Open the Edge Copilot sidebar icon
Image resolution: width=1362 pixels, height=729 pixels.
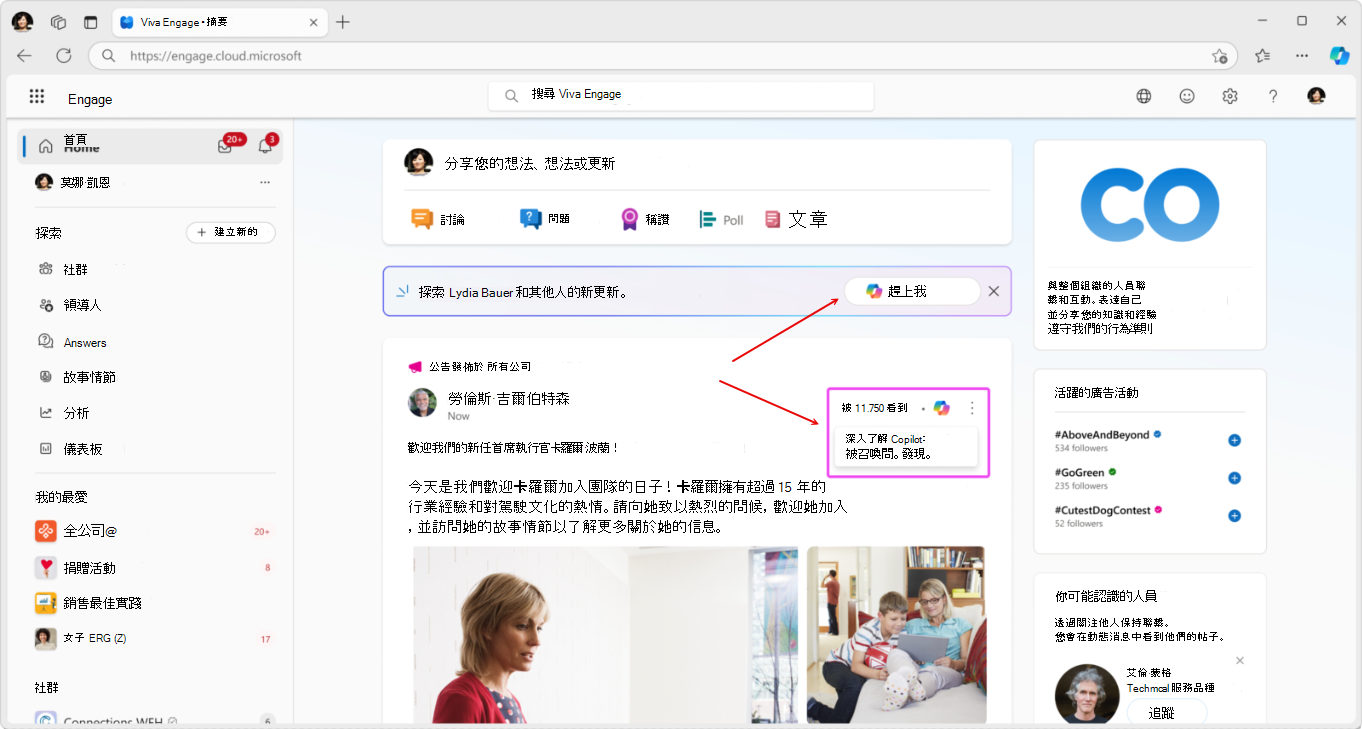click(1339, 56)
